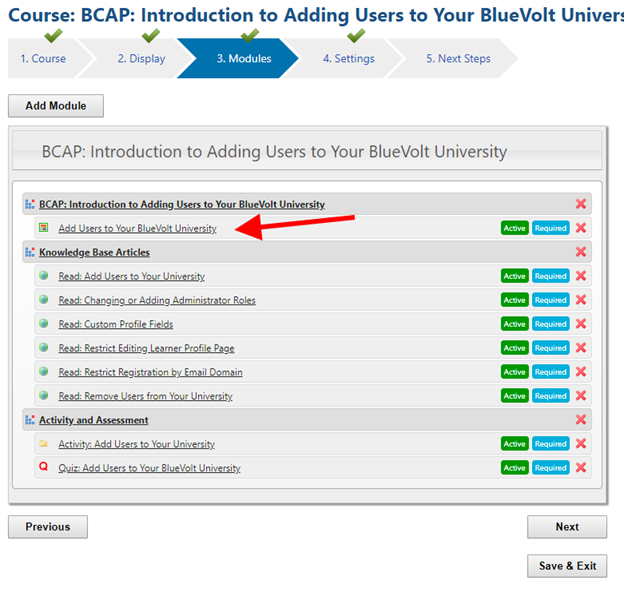Go to step 4. Settings
624x604 pixels.
349,58
